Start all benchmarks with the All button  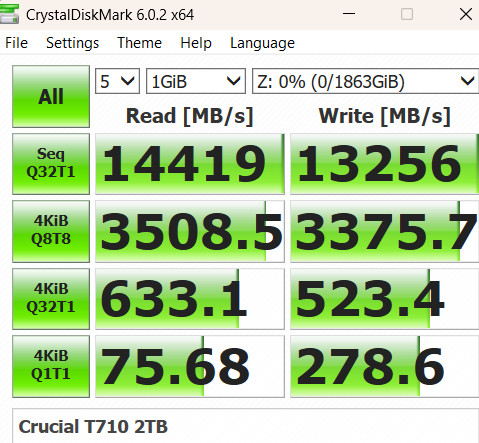click(x=51, y=97)
